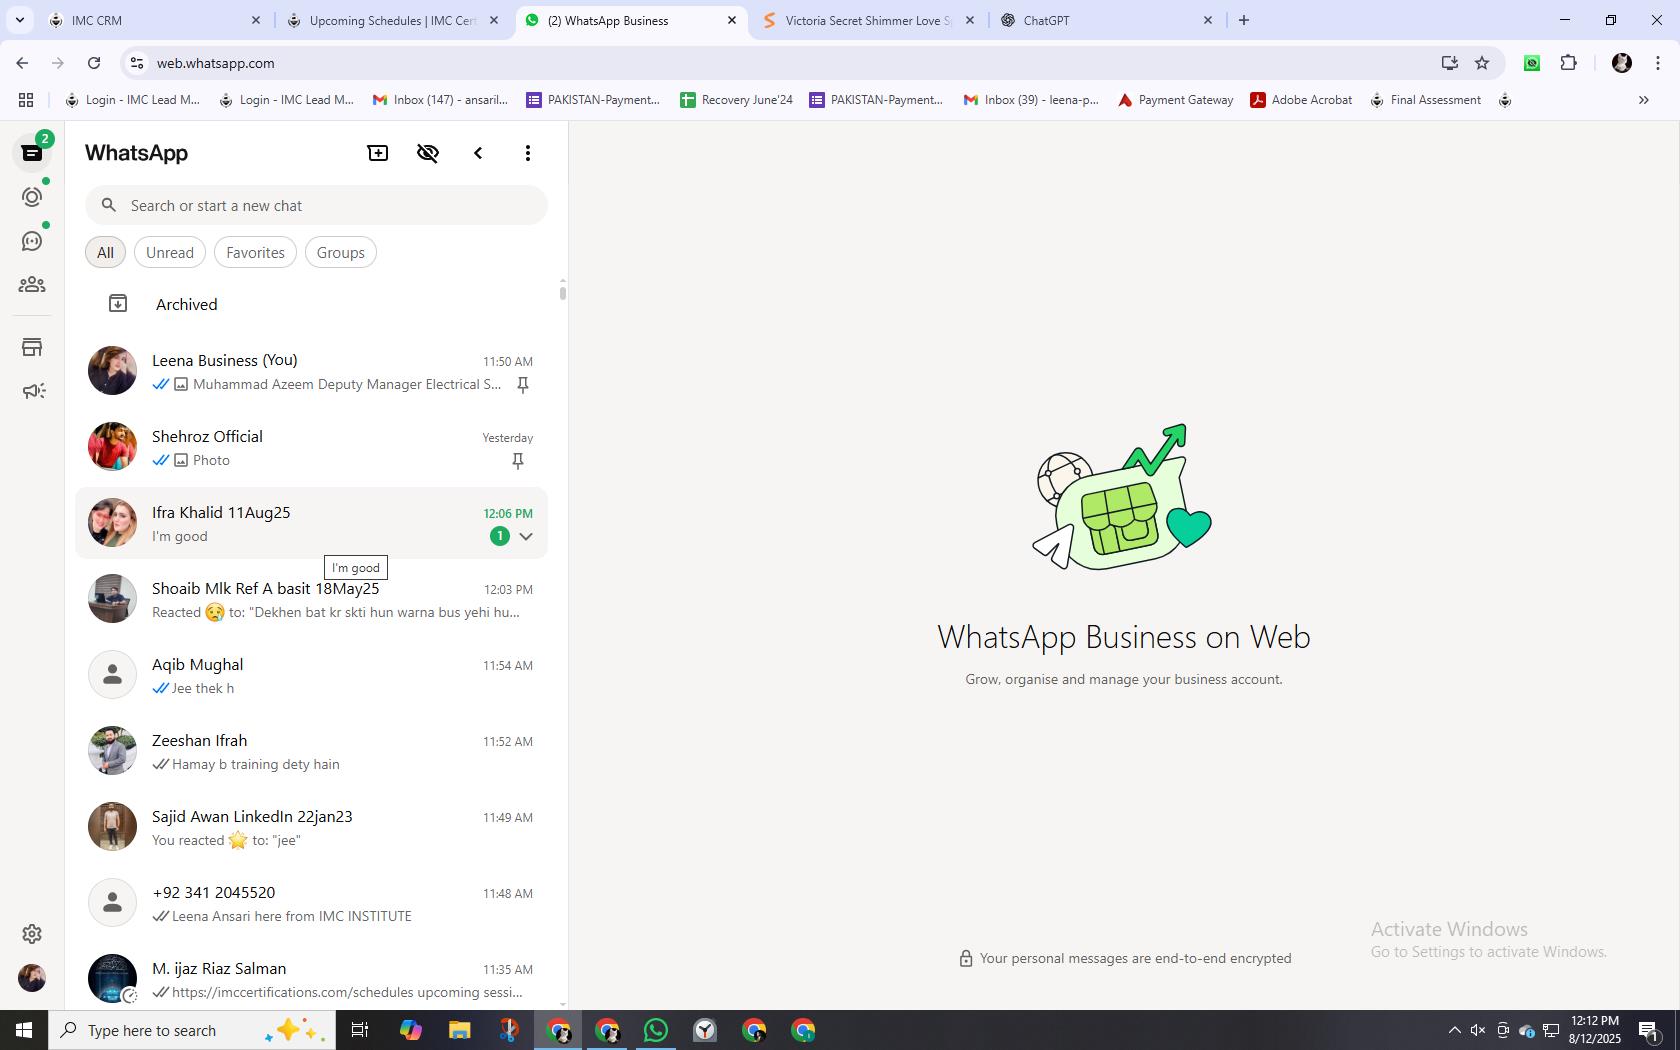The height and width of the screenshot is (1050, 1680).
Task: Open the three-dot menu in WhatsApp header
Action: click(x=528, y=153)
